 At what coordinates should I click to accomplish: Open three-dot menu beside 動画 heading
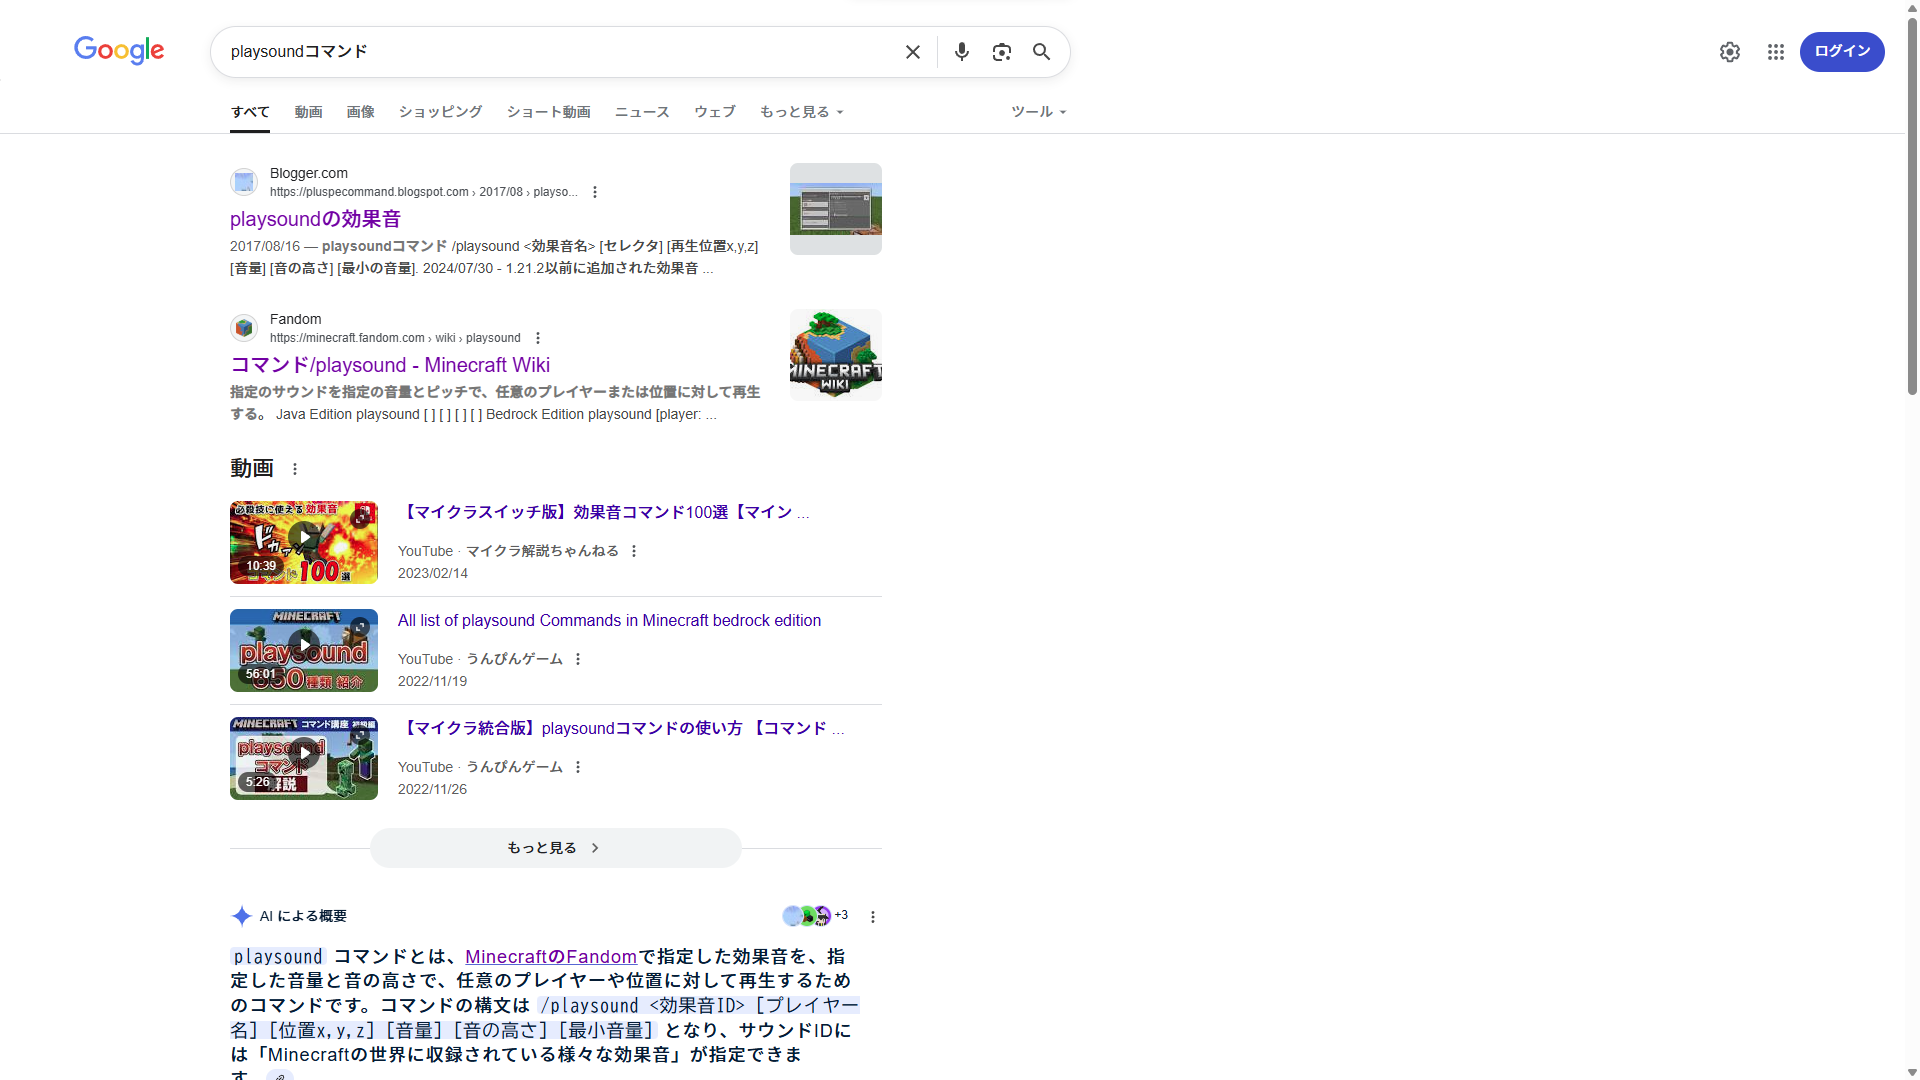pos(295,469)
